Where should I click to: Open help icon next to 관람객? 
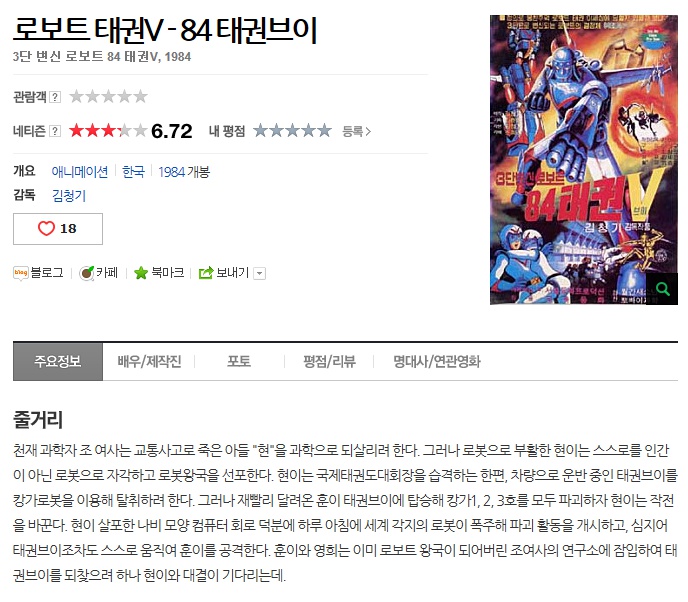55,97
